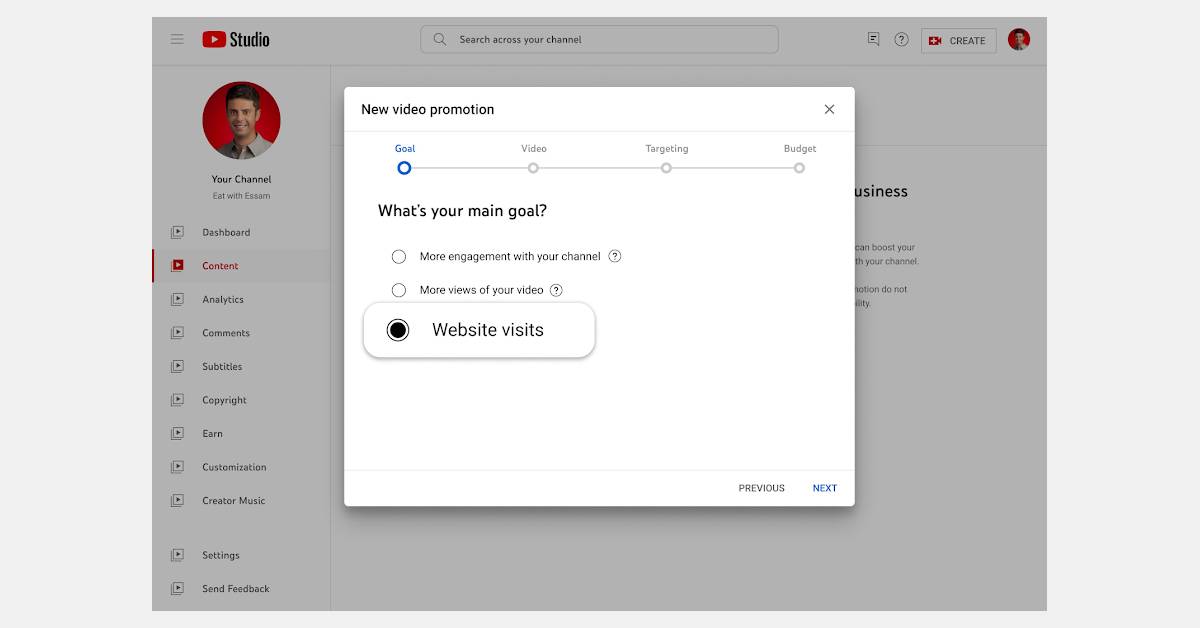Show help for More views option
The image size is (1200, 628).
pos(556,290)
